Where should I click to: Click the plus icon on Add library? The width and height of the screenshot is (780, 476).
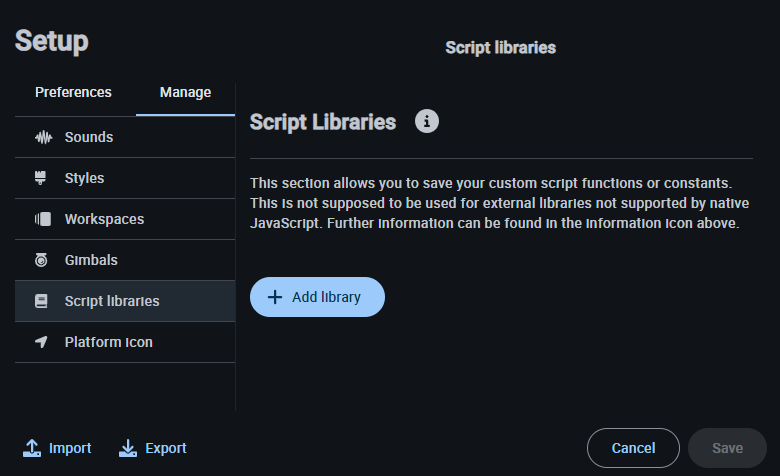[275, 297]
